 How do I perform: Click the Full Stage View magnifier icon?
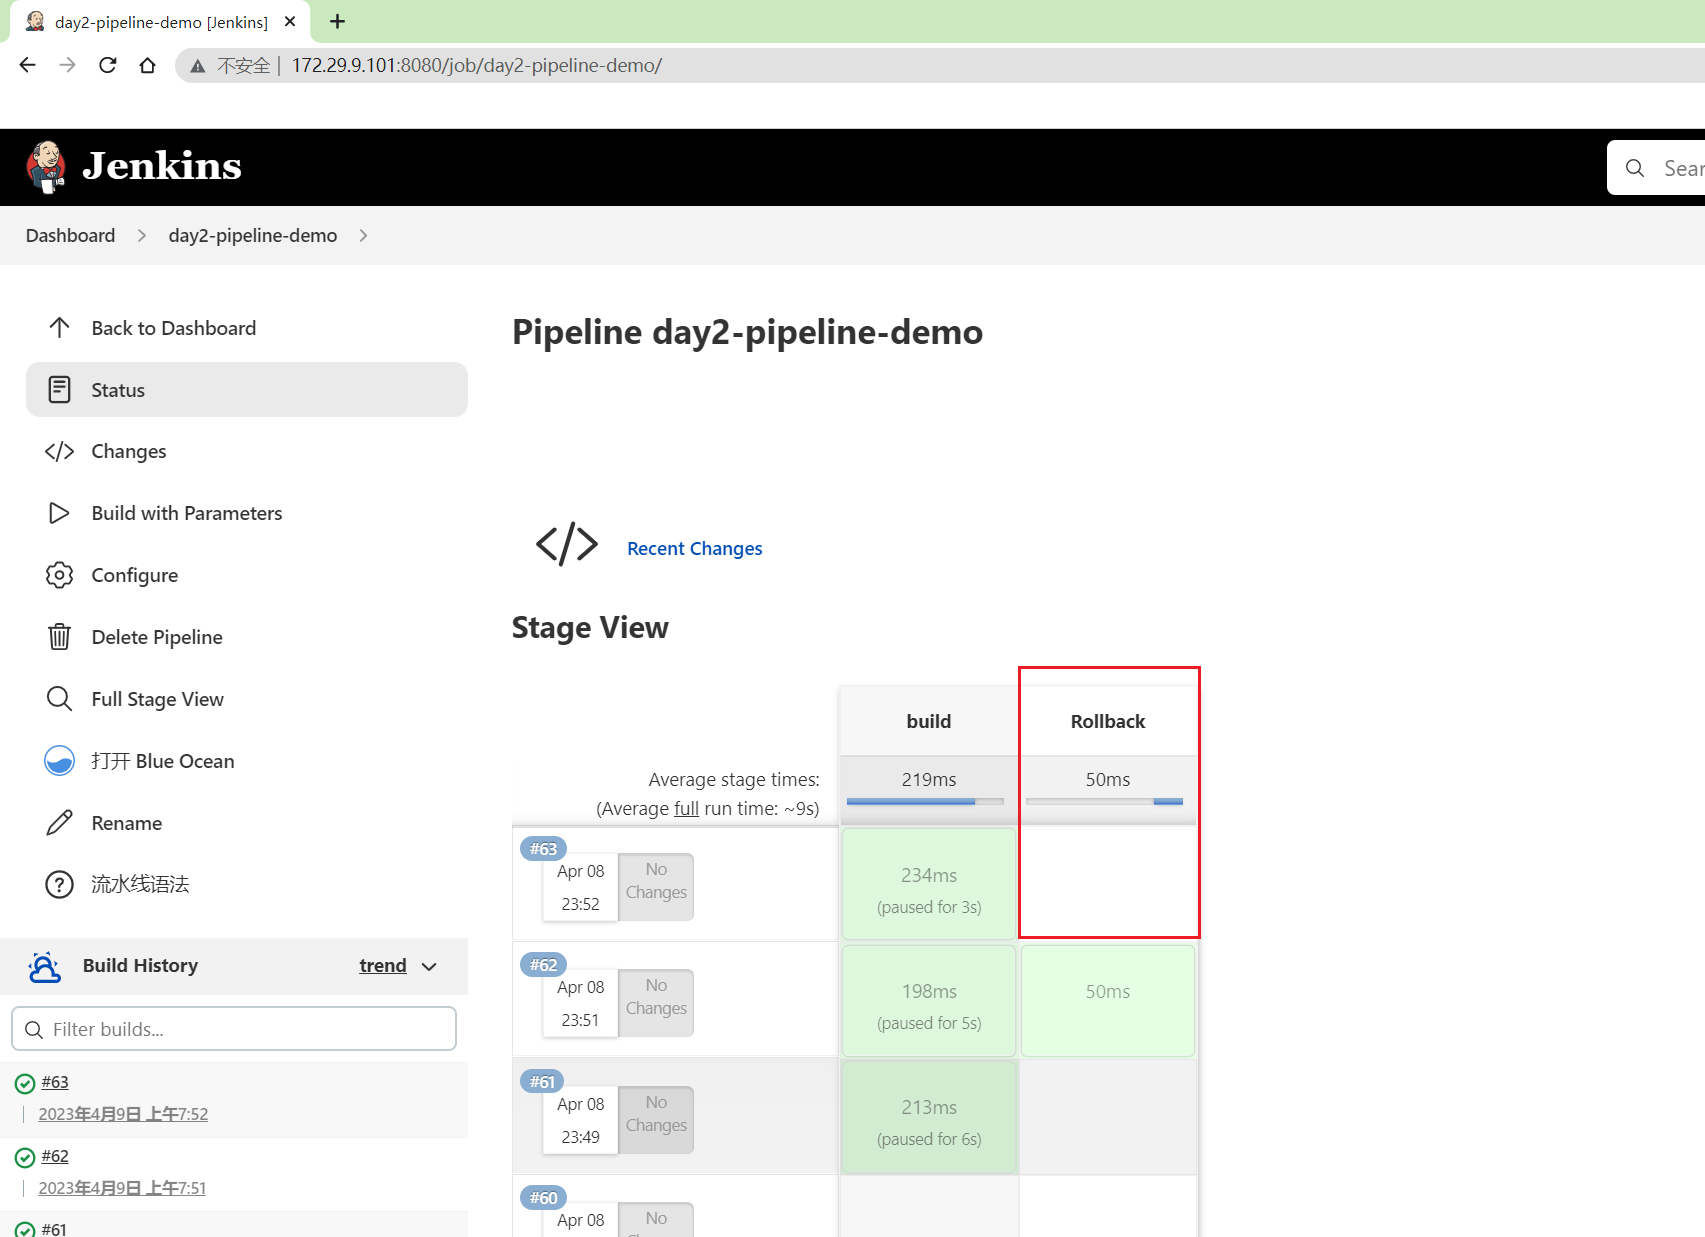59,699
